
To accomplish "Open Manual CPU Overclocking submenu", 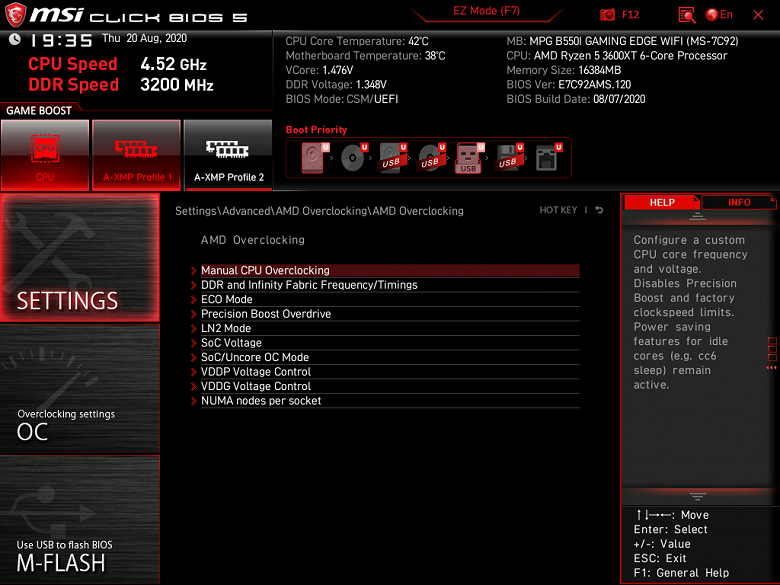I will (390, 270).
